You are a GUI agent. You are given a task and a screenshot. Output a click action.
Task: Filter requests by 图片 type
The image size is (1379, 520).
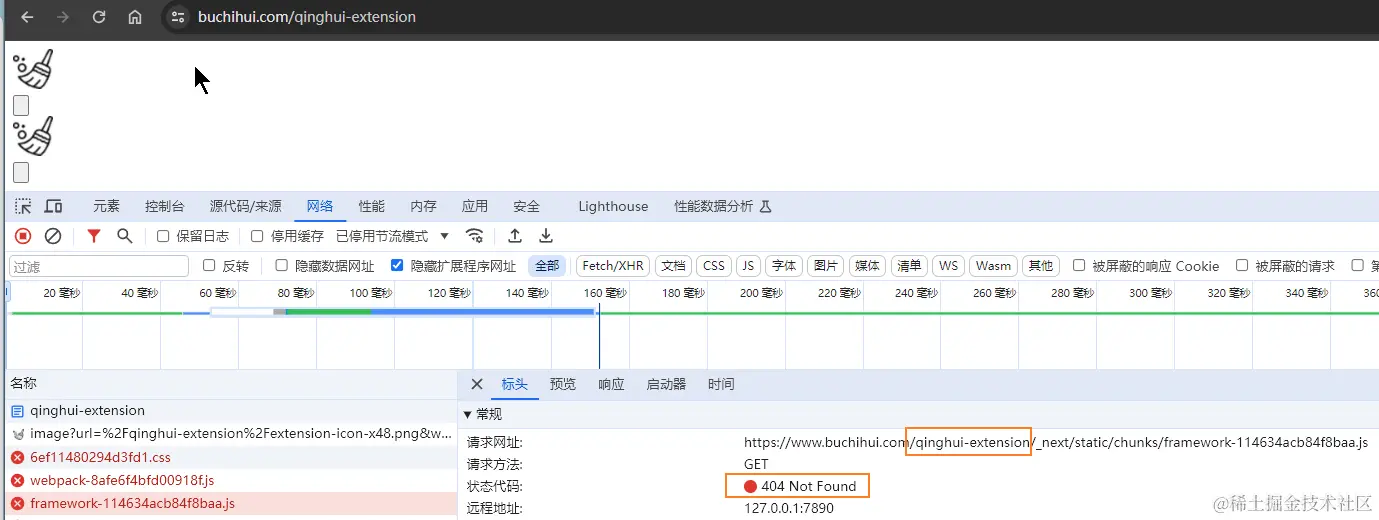click(x=826, y=266)
